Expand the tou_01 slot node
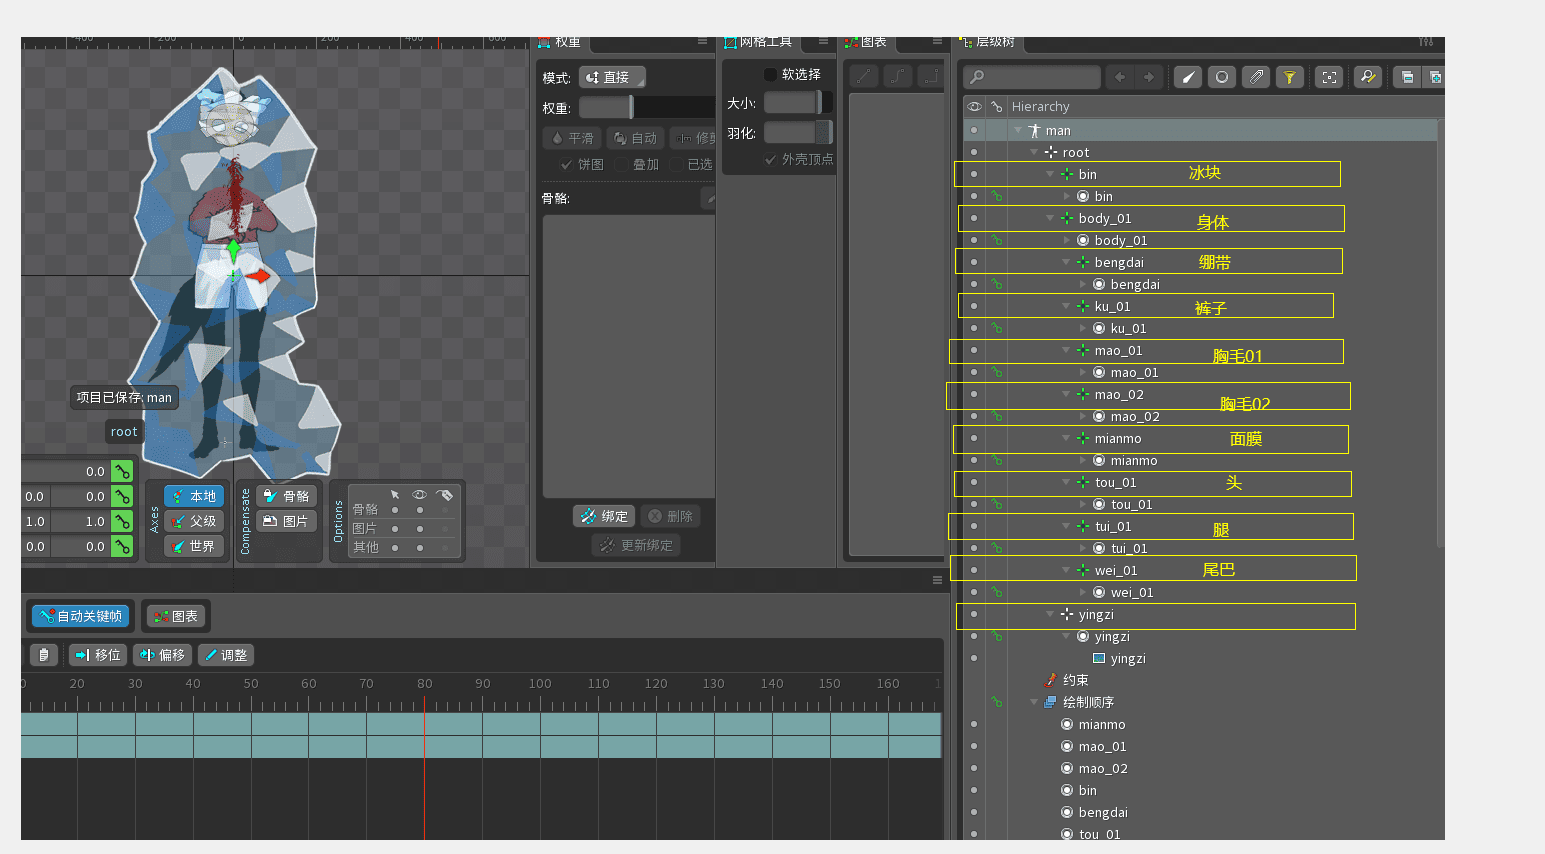This screenshot has width=1545, height=854. pyautogui.click(x=1082, y=505)
